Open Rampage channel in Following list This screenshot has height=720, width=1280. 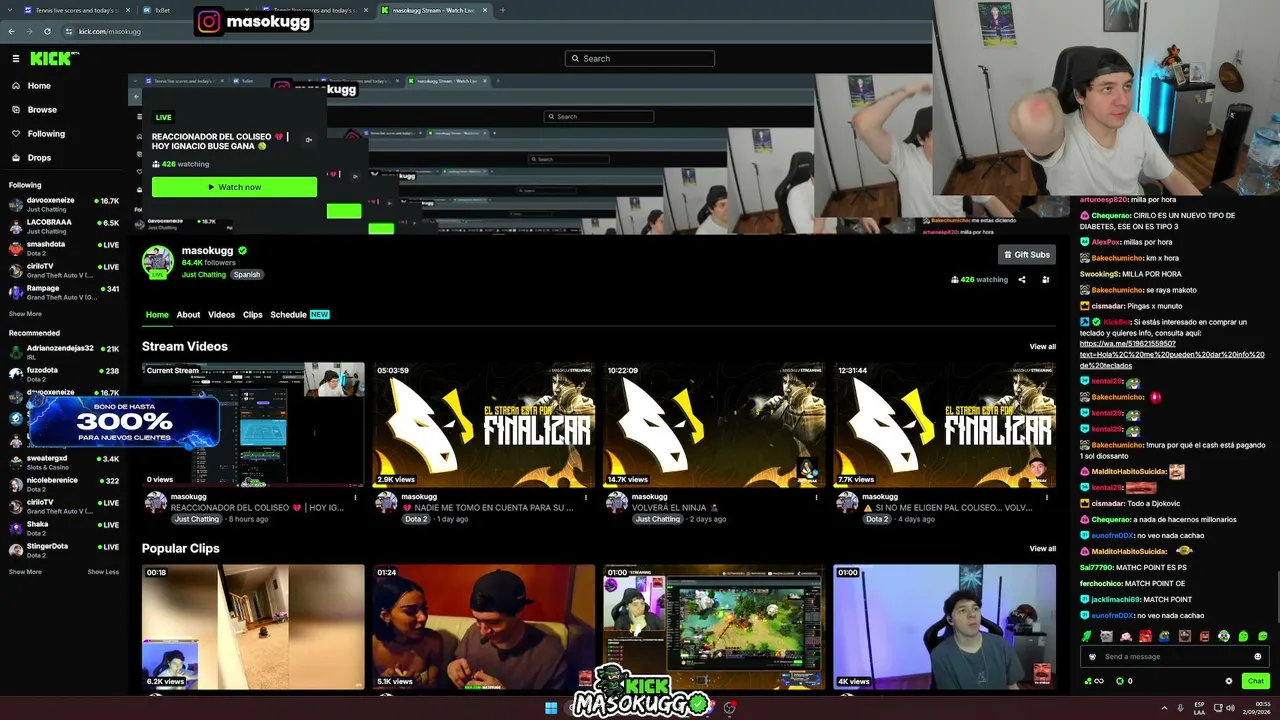pos(64,293)
